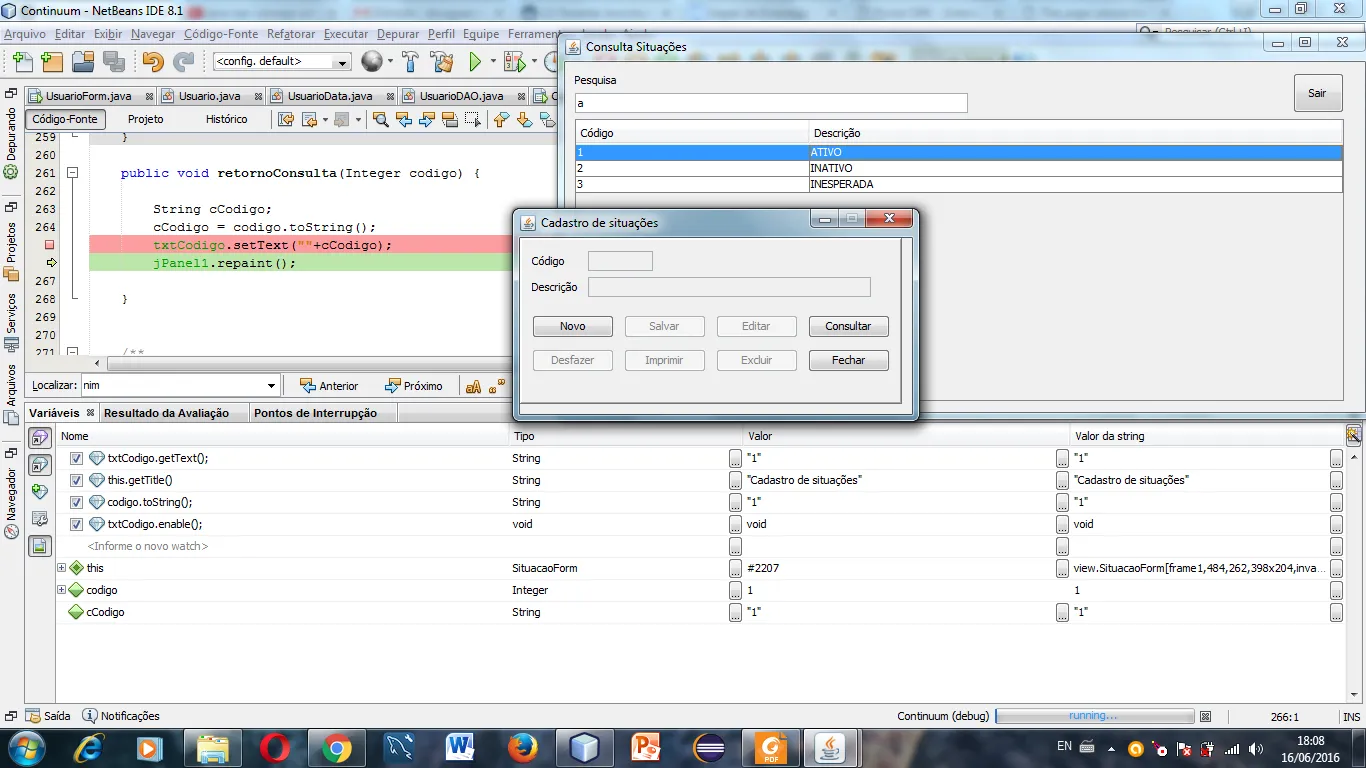This screenshot has width=1366, height=768.
Task: Click the Build Project hammer icon
Action: [x=410, y=62]
